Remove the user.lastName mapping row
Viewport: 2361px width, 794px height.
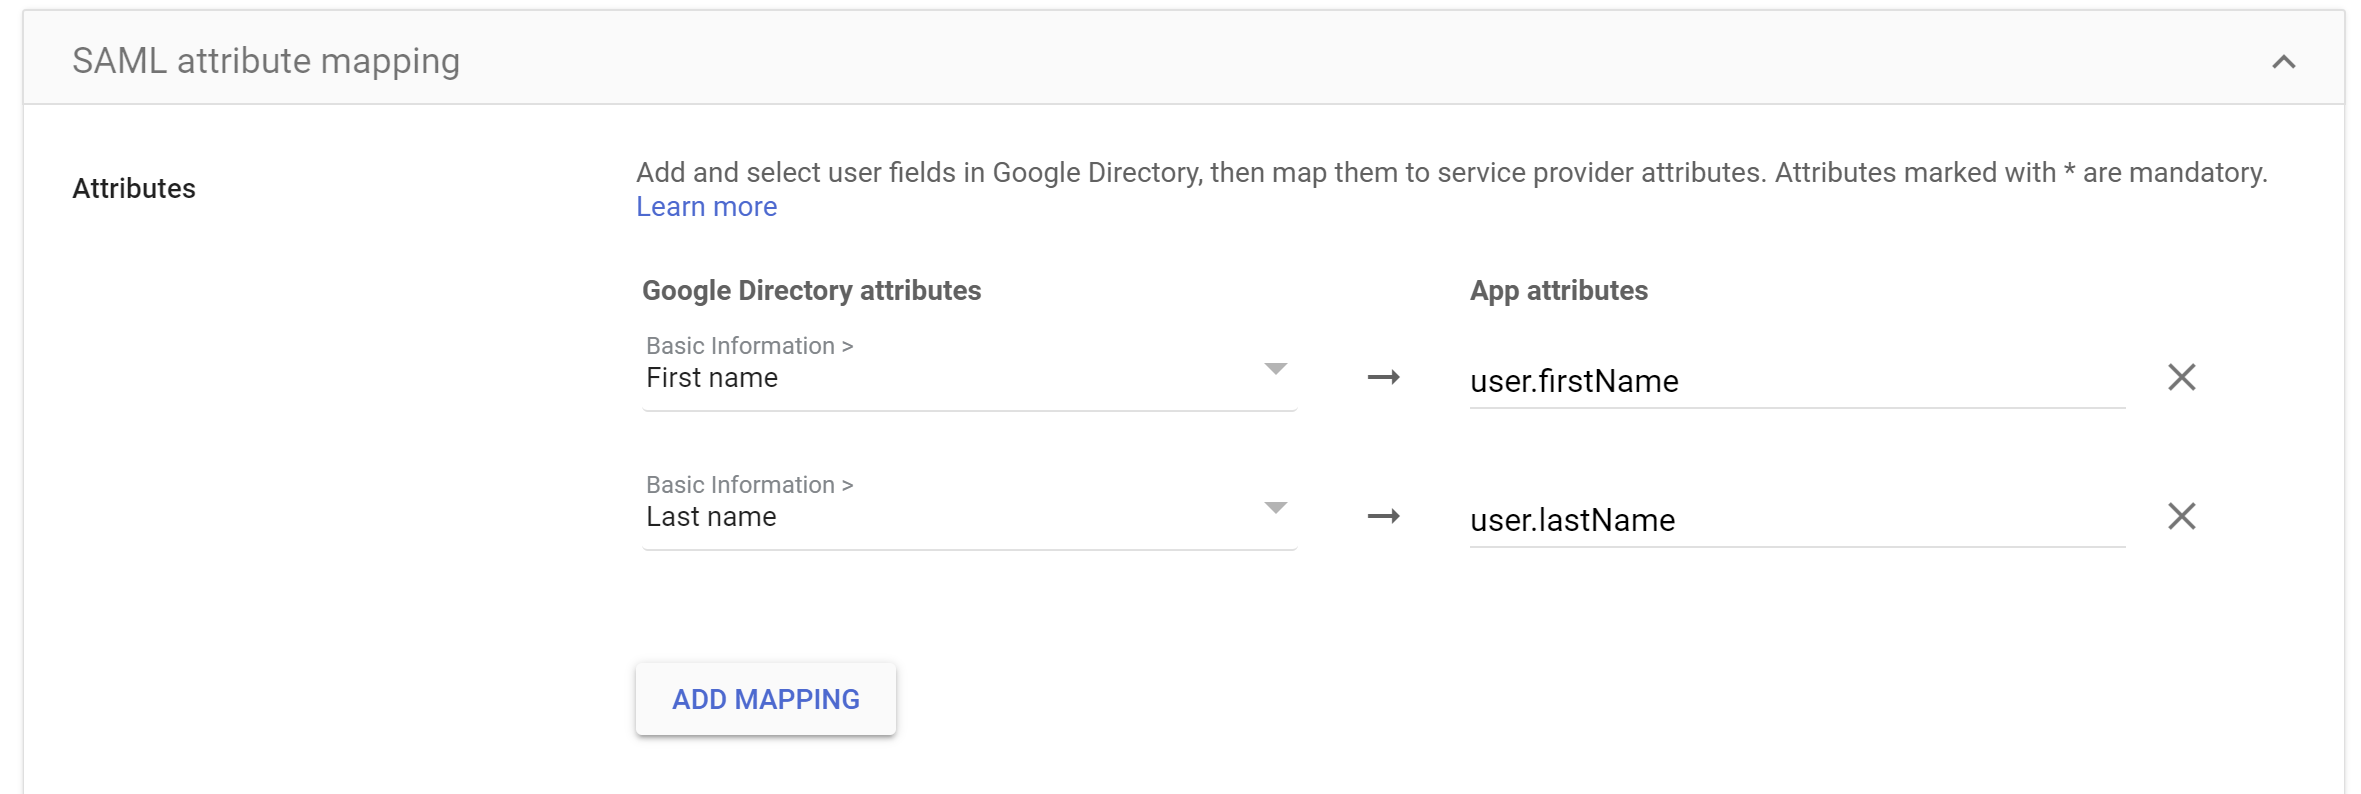tap(2181, 516)
